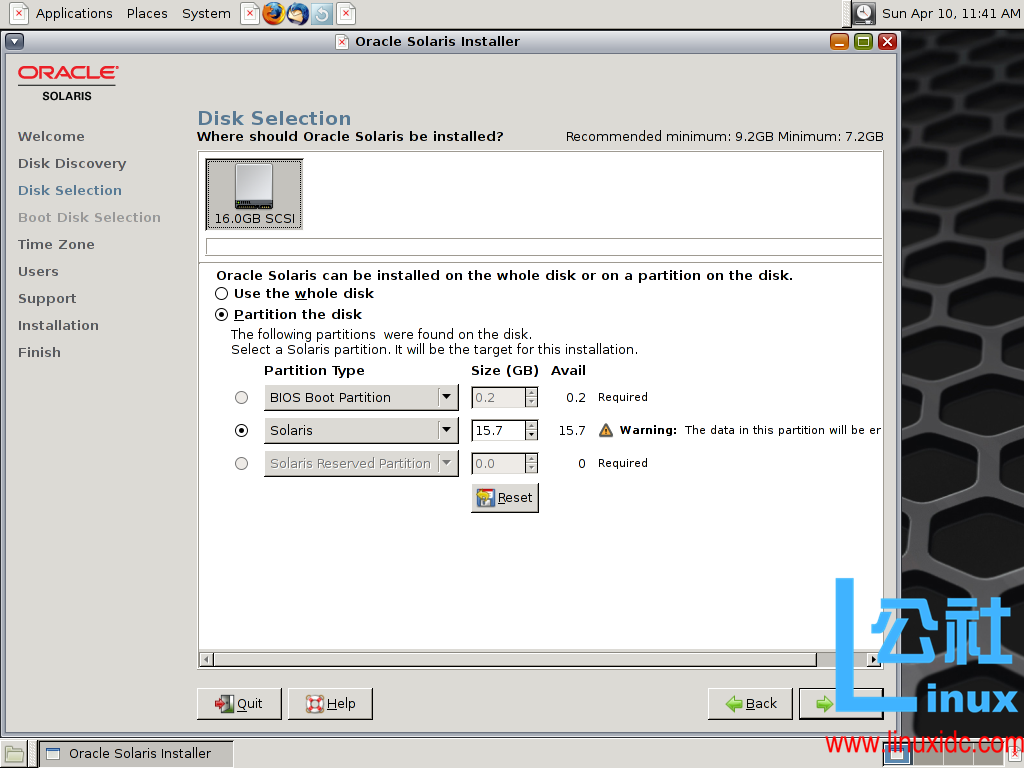Open the Applications menu
1024x768 pixels.
pyautogui.click(x=74, y=13)
